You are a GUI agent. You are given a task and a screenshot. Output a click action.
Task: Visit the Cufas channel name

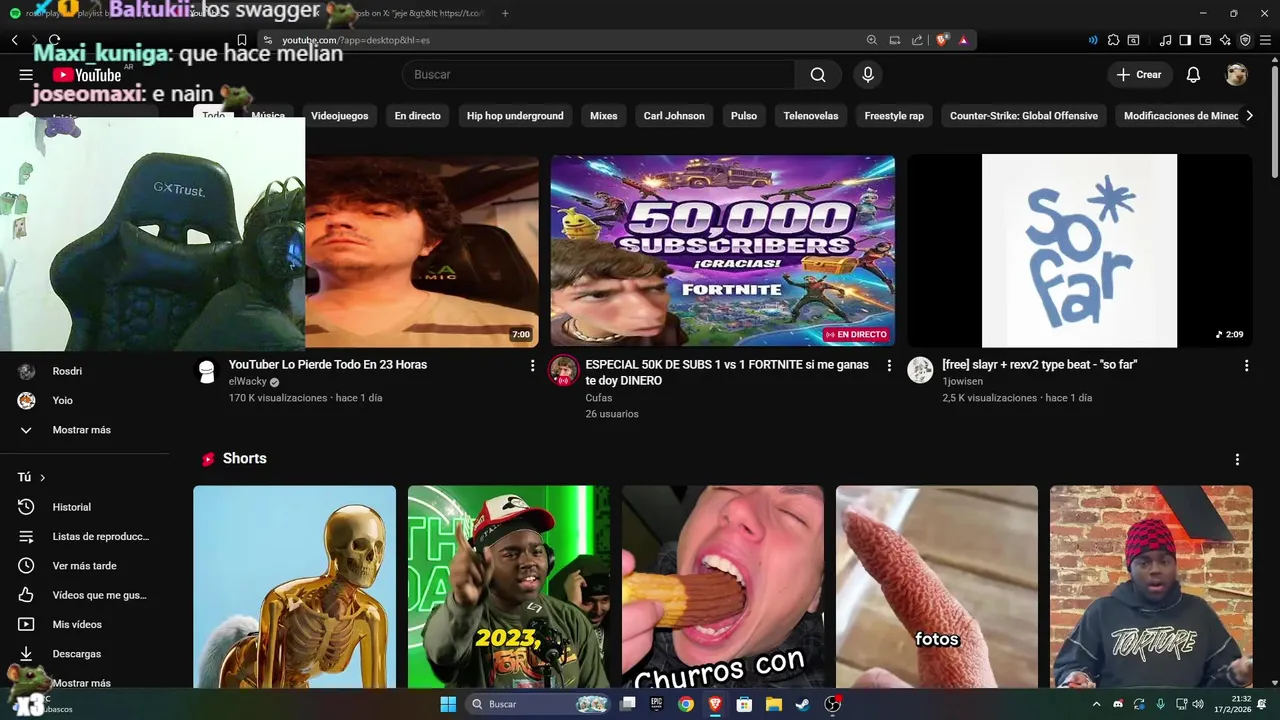[x=599, y=398]
